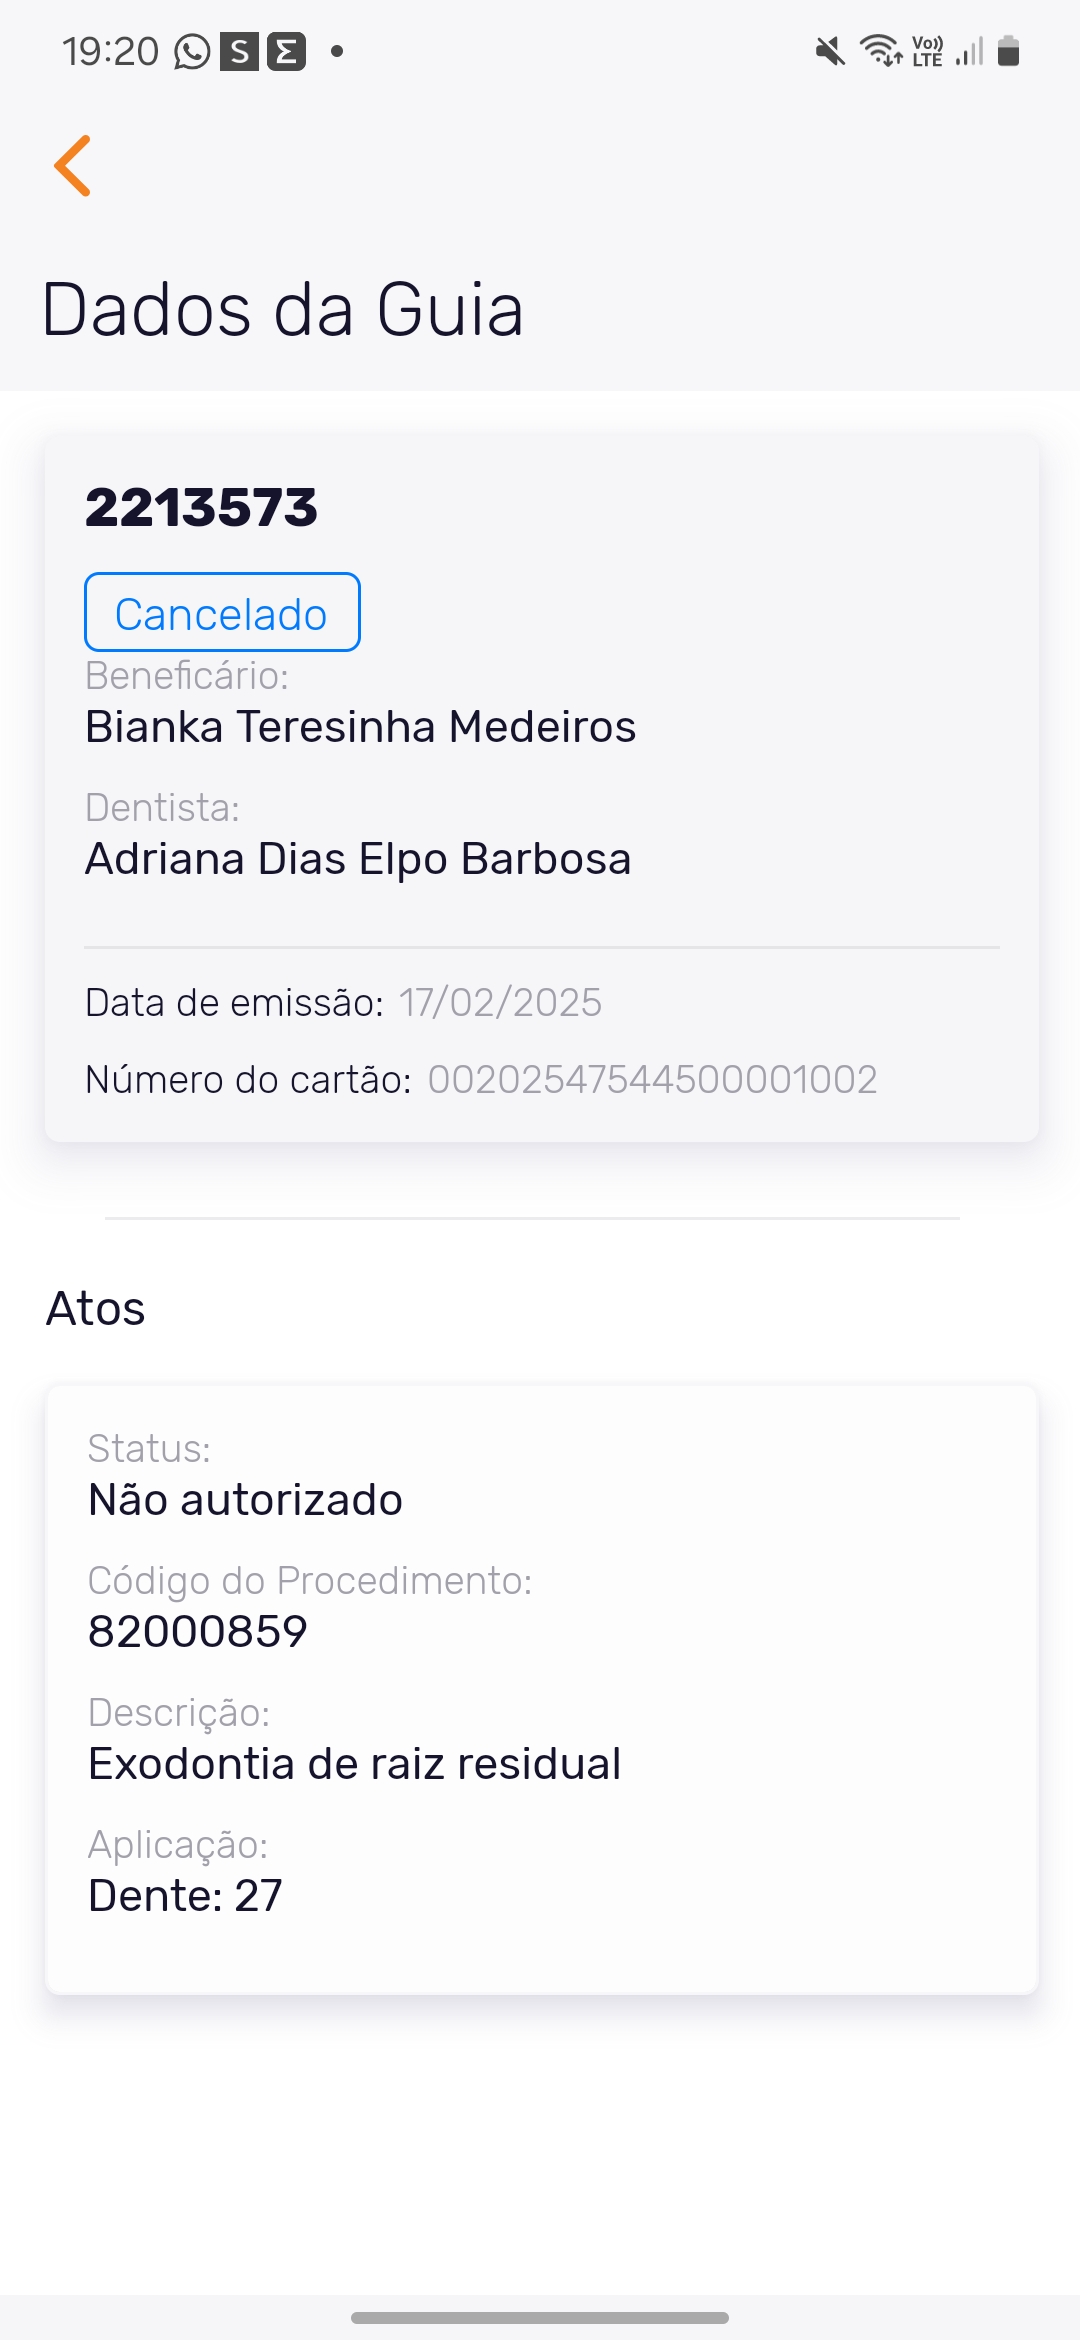Select guide number 2213573
Screen dimensions: 1080x2340
201,507
